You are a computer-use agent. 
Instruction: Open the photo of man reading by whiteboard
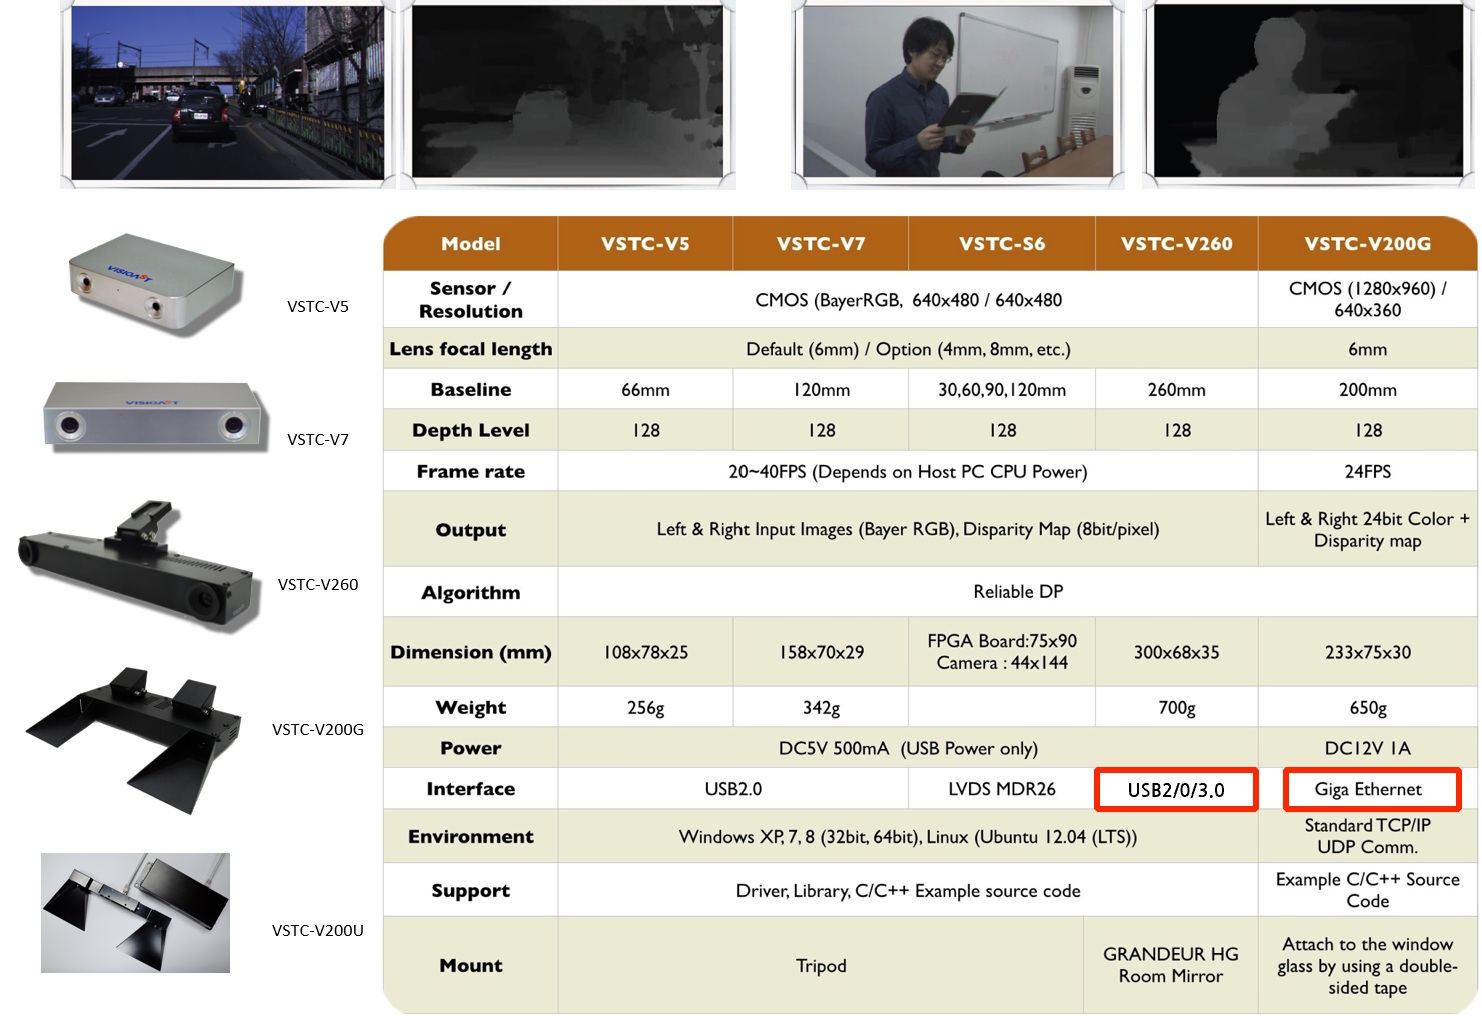pos(959,93)
